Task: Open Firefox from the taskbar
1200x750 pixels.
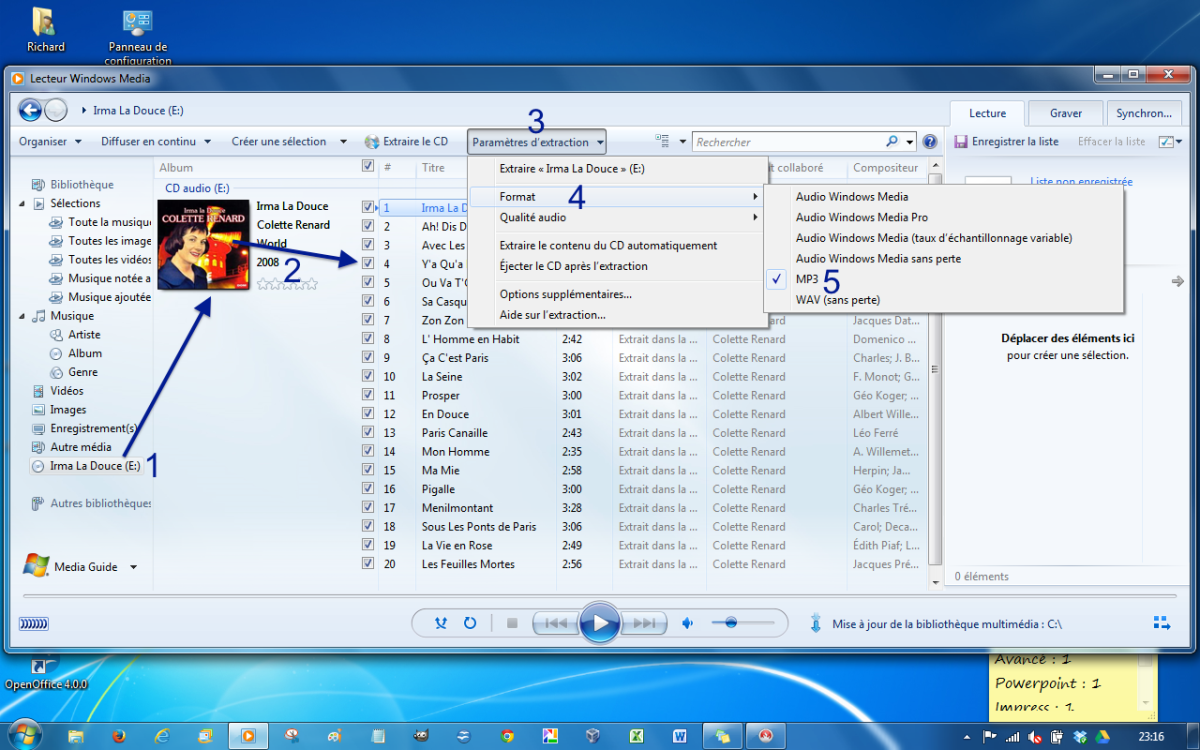Action: (x=119, y=736)
